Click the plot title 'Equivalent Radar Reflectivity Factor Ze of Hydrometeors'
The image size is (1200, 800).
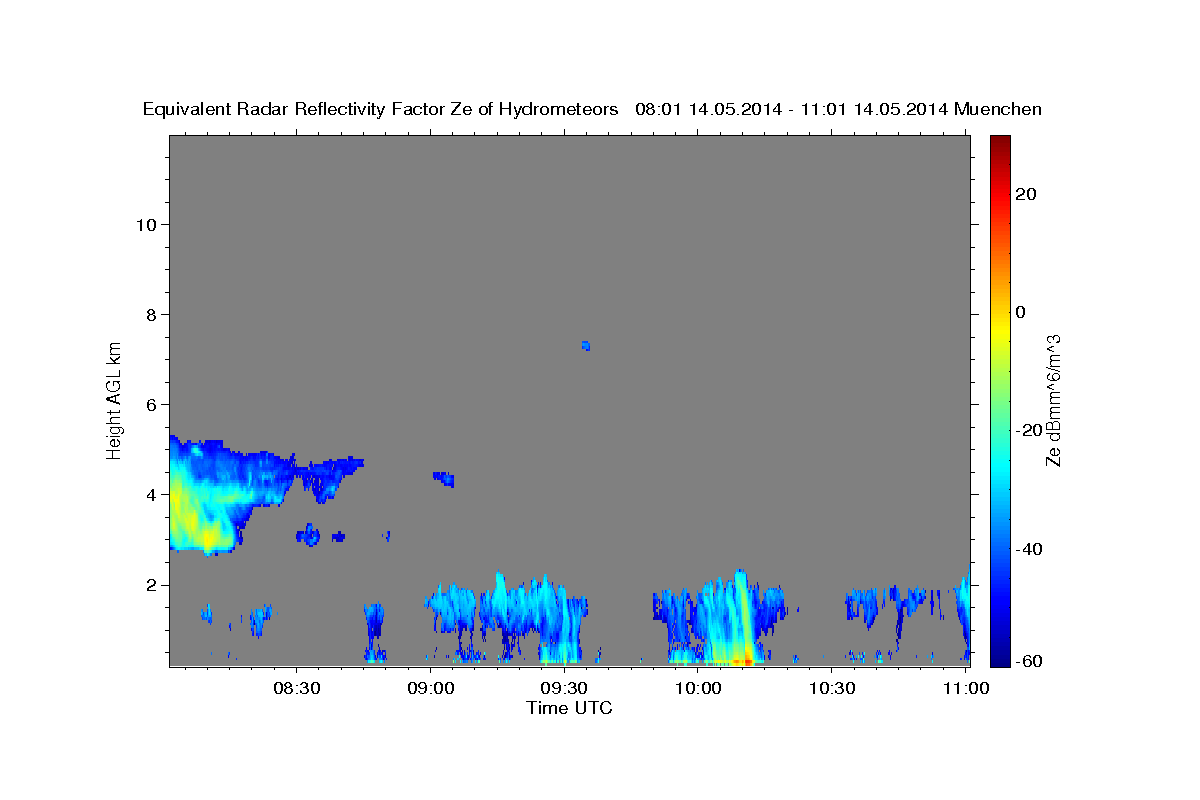coord(380,110)
